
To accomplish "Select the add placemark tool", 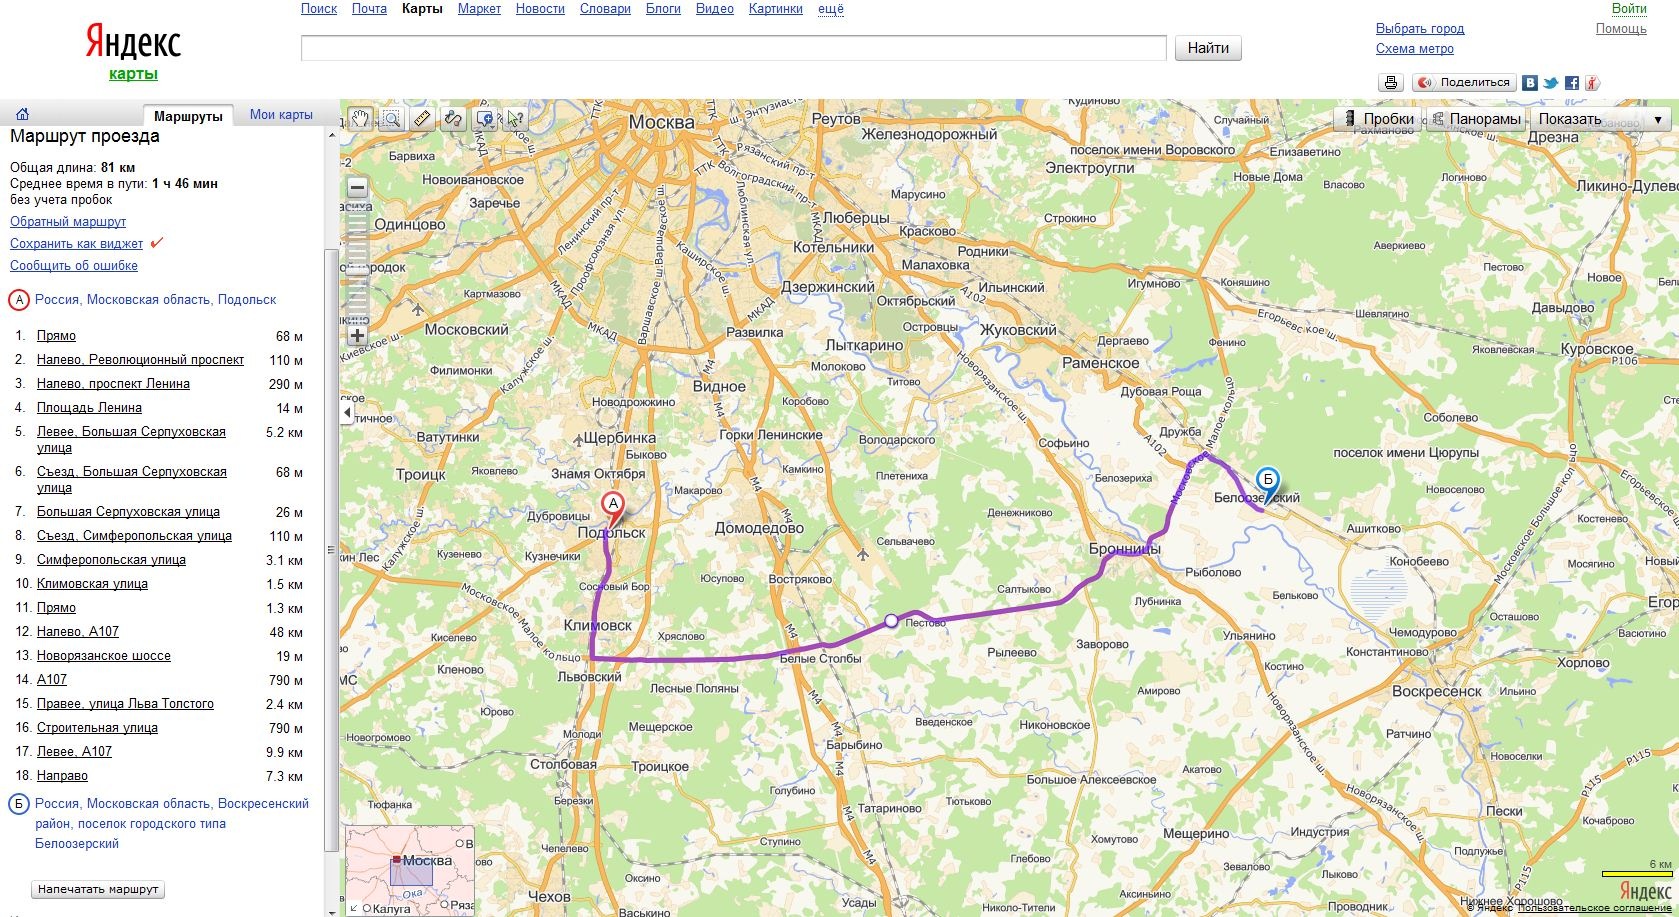I will pos(485,119).
